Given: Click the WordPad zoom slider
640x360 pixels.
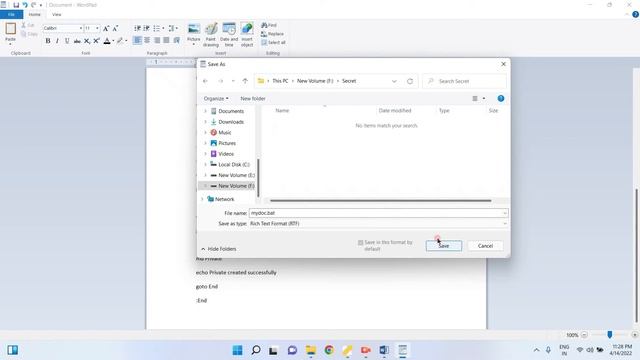Looking at the screenshot, I should tap(609, 335).
